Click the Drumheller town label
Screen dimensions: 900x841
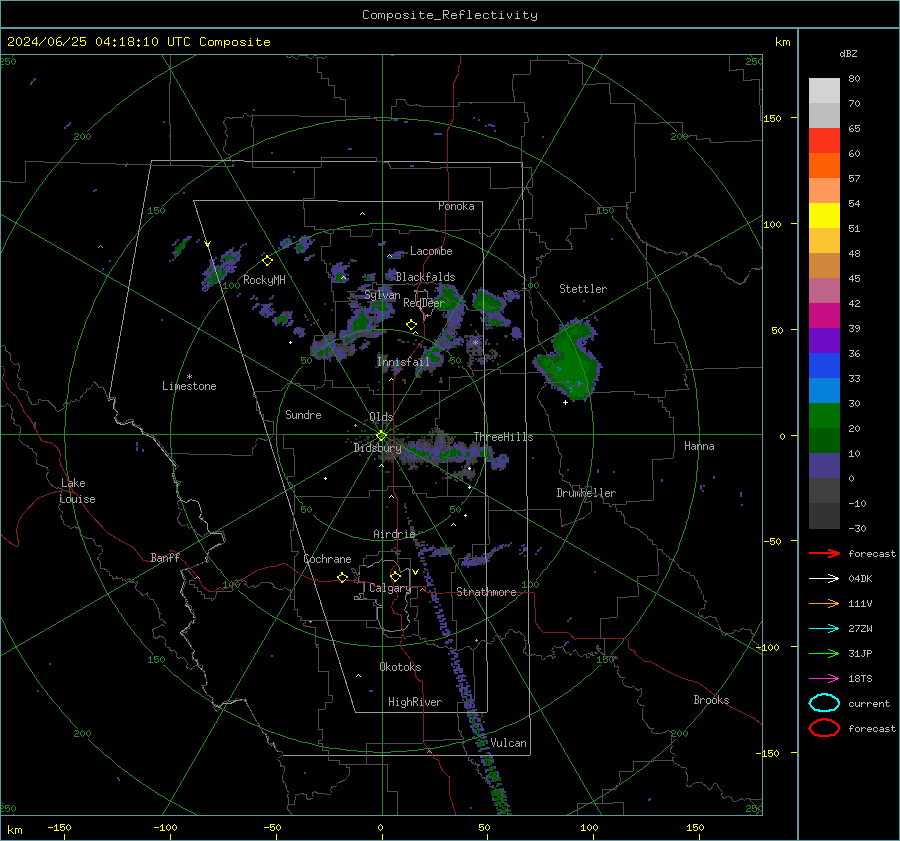586,493
